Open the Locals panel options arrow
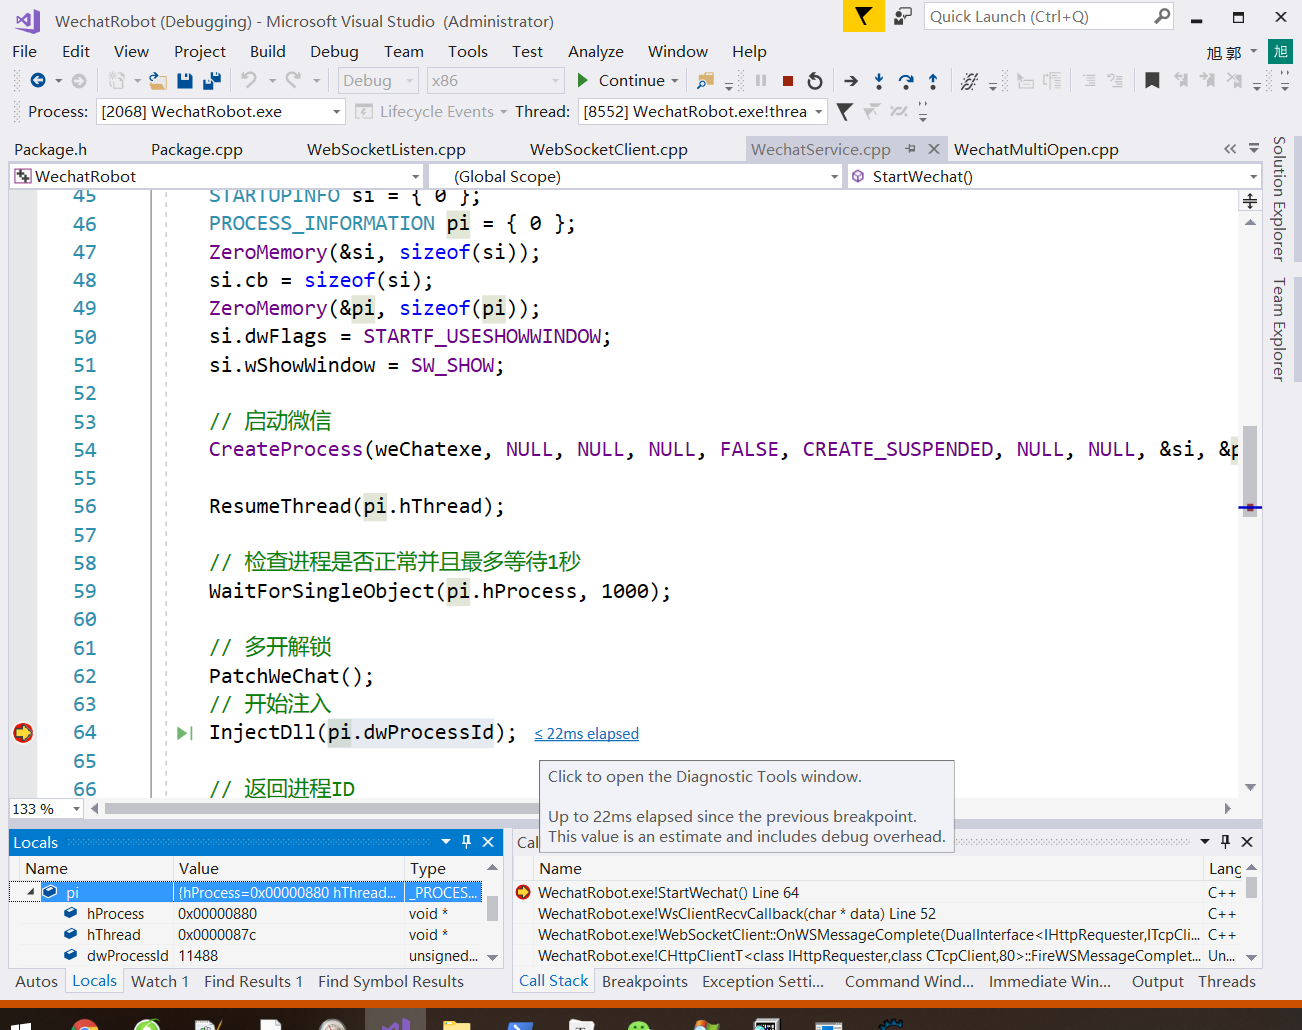The height and width of the screenshot is (1030, 1302). click(446, 842)
